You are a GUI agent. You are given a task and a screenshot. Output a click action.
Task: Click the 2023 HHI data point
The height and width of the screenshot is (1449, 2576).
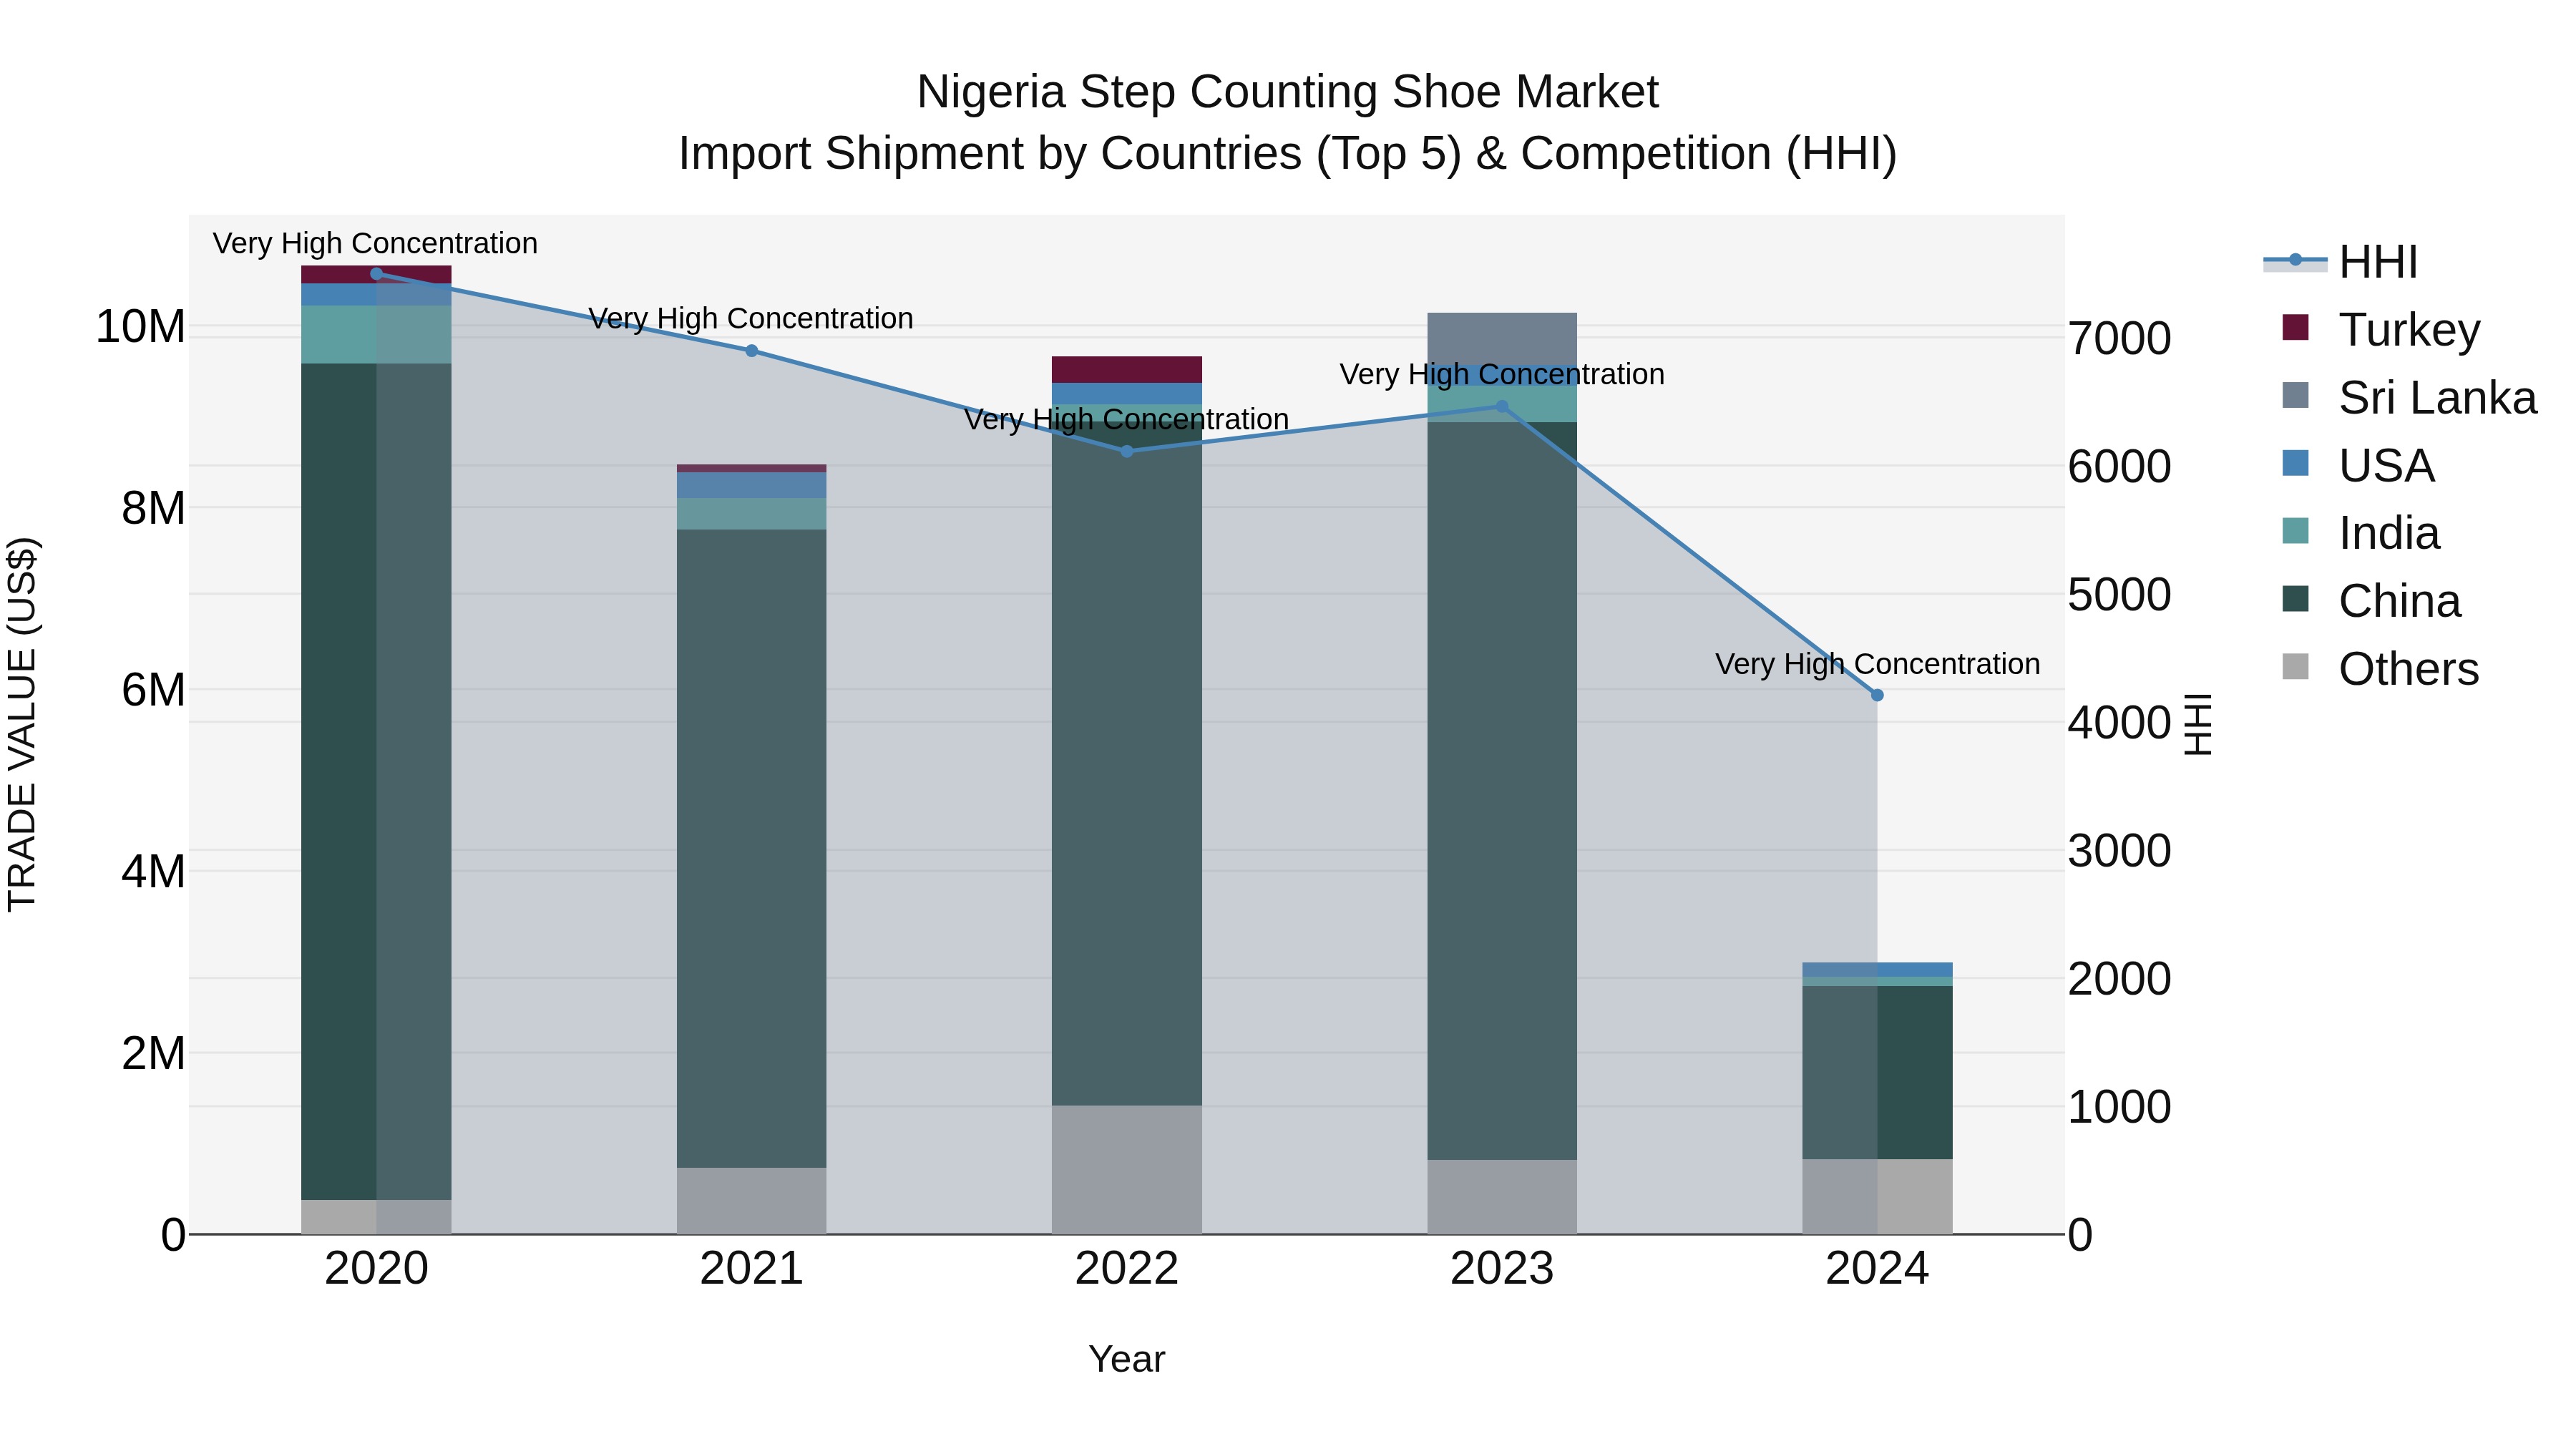[1502, 407]
